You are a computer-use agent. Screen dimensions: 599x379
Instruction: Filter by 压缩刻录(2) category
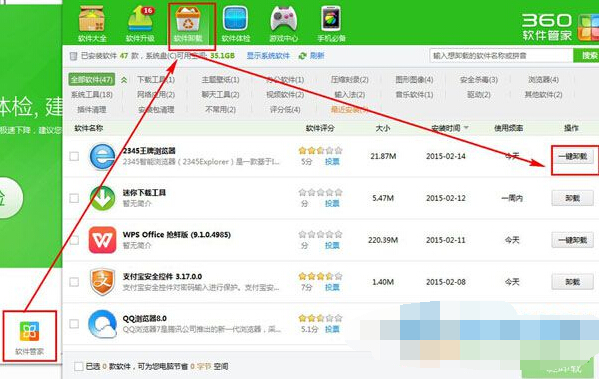[350, 80]
